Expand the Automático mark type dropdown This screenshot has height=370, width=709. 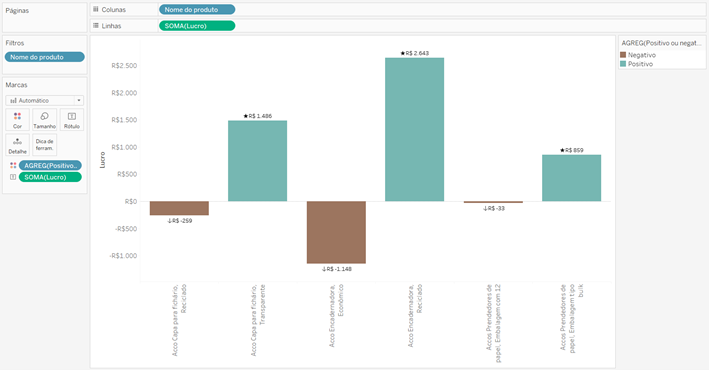(x=44, y=100)
